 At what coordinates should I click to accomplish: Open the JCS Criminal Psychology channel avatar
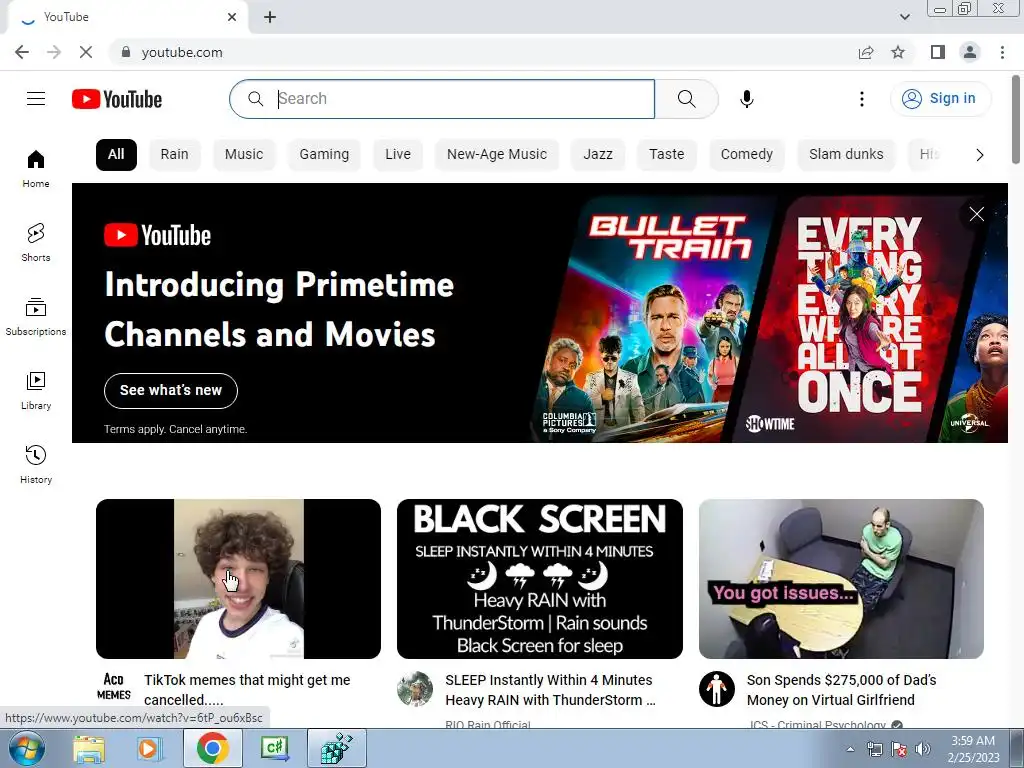716,689
